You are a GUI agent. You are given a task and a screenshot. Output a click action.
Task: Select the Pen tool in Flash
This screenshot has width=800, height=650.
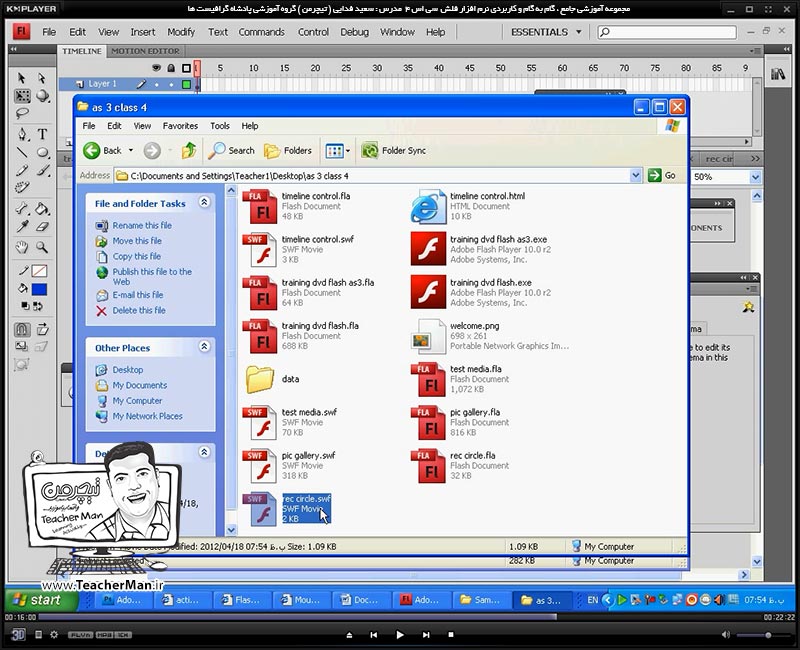(22, 134)
